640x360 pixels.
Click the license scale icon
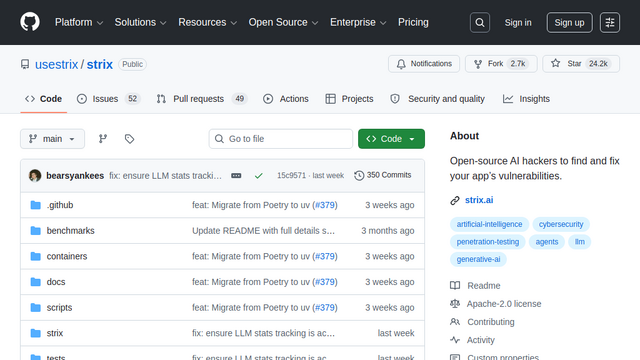click(x=455, y=304)
